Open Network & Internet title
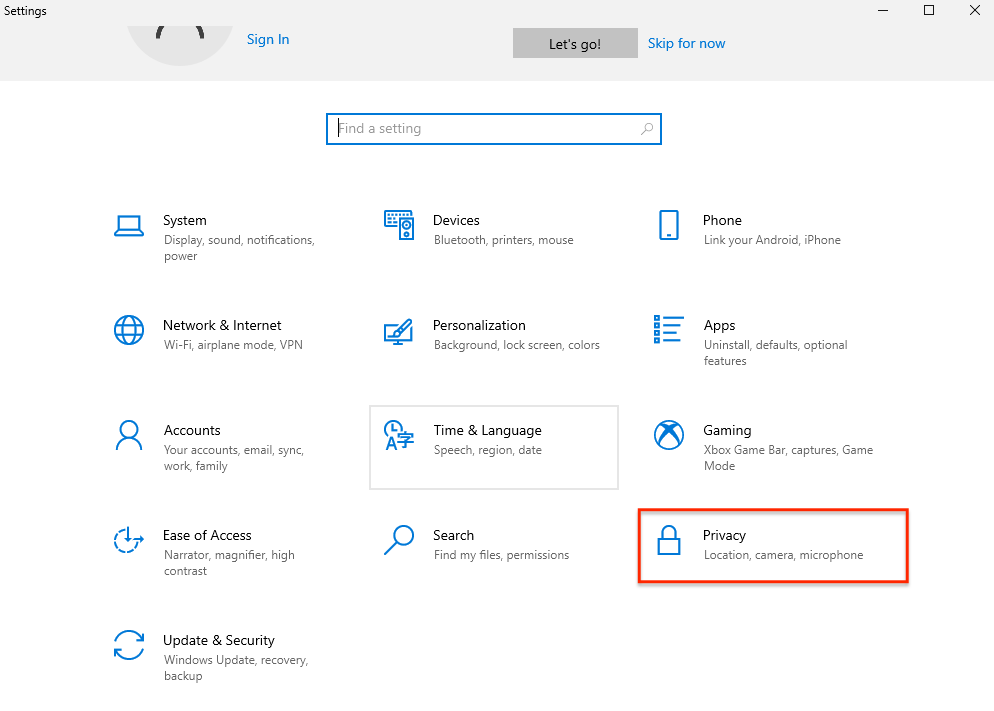 (222, 325)
